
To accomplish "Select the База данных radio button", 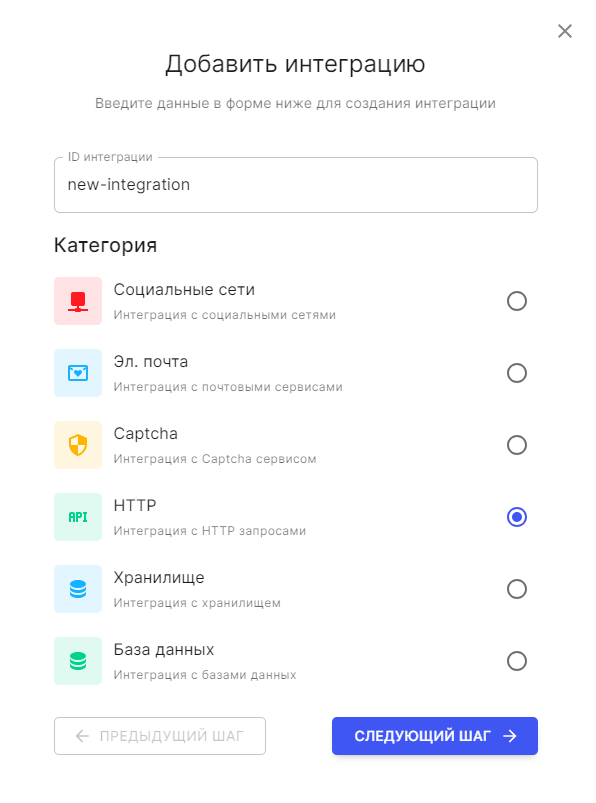I will [x=517, y=661].
